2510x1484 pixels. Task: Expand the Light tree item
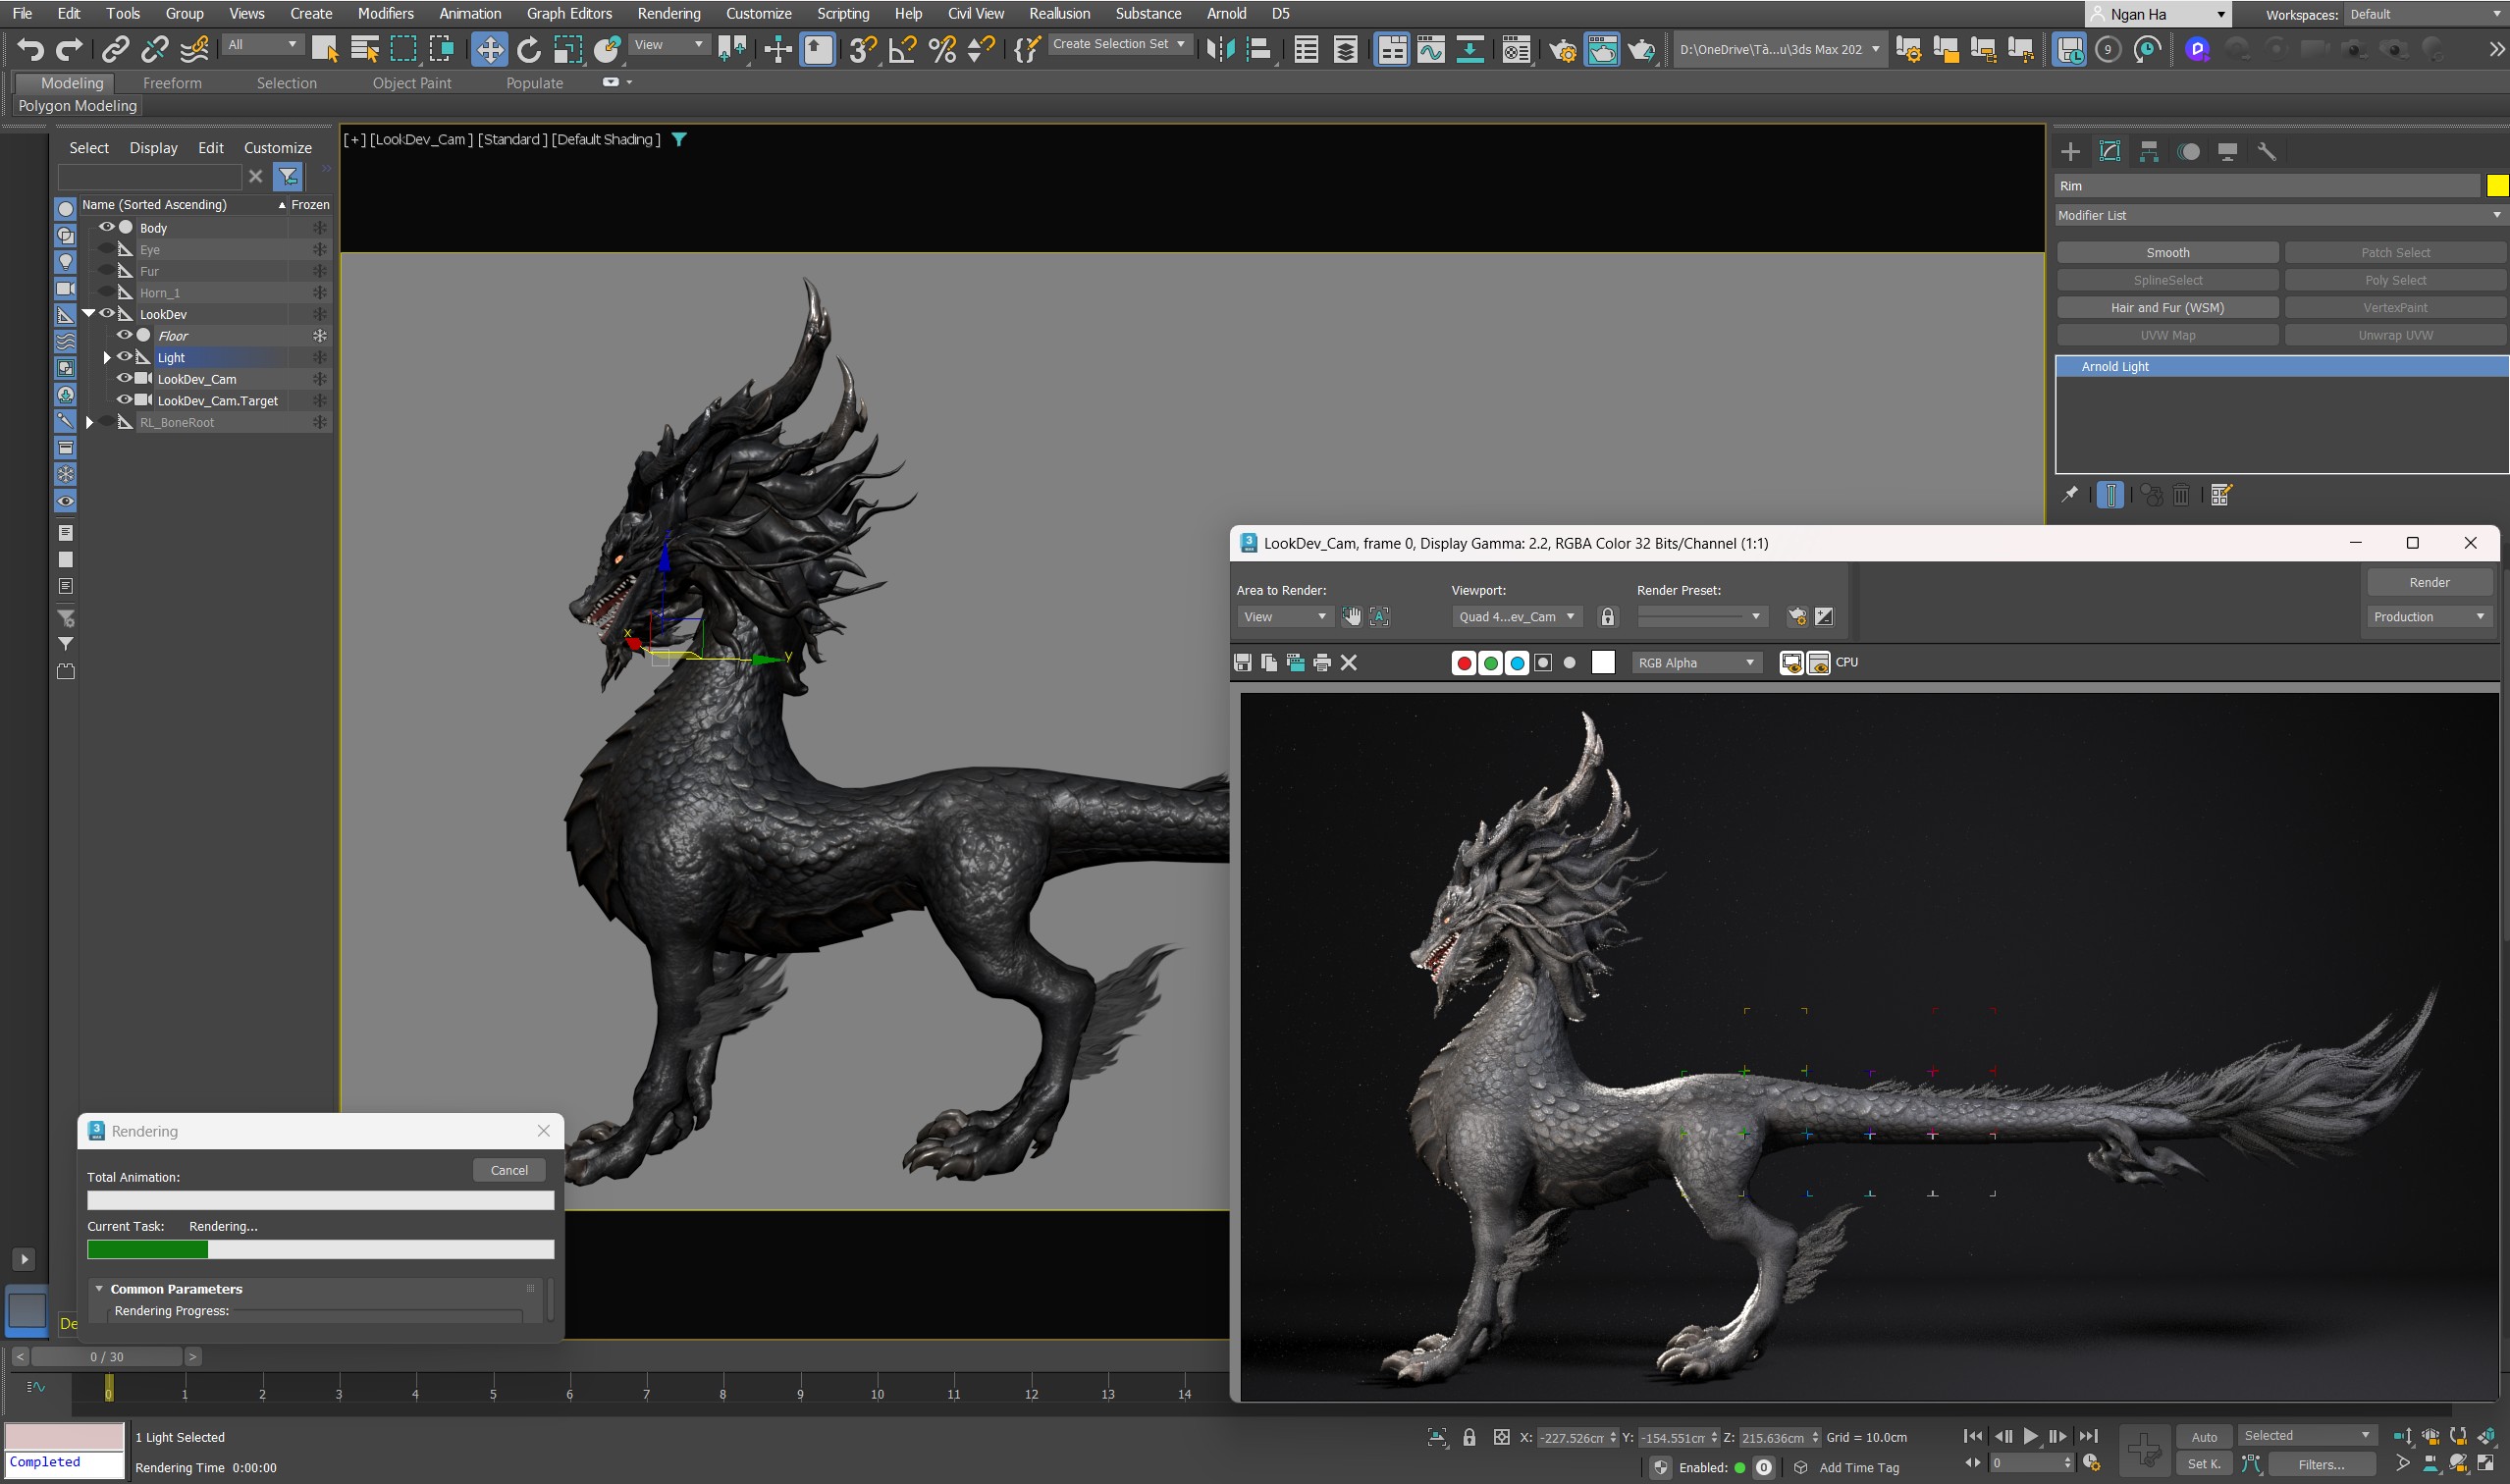coord(107,357)
